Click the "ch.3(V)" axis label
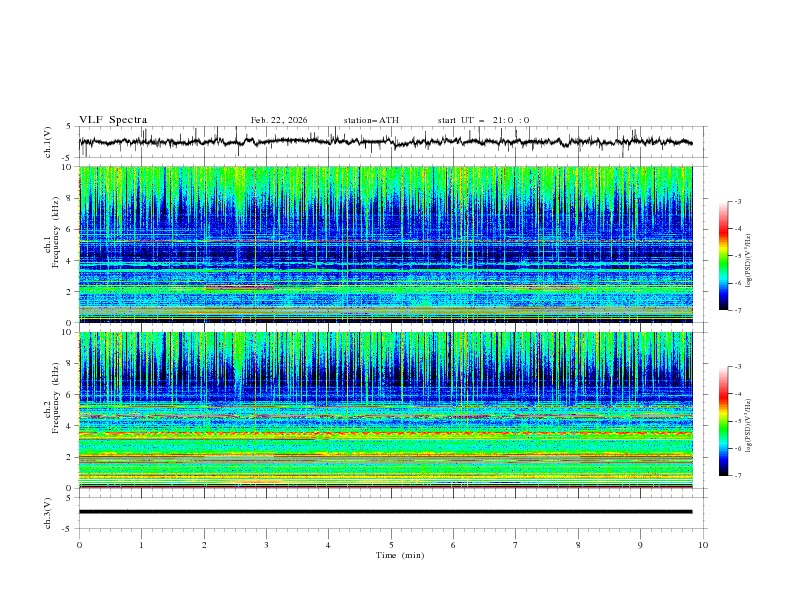Screen dimensions: 792x612 pyautogui.click(x=48, y=513)
